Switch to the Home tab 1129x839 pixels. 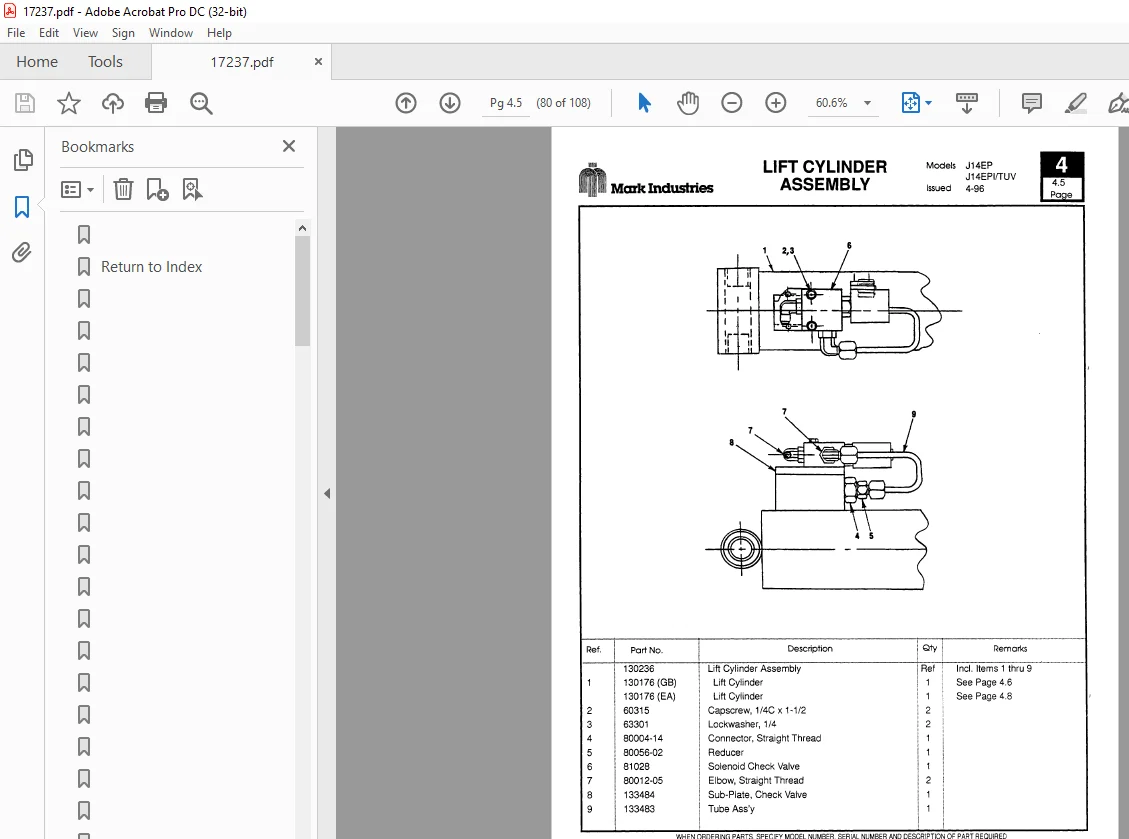point(37,62)
